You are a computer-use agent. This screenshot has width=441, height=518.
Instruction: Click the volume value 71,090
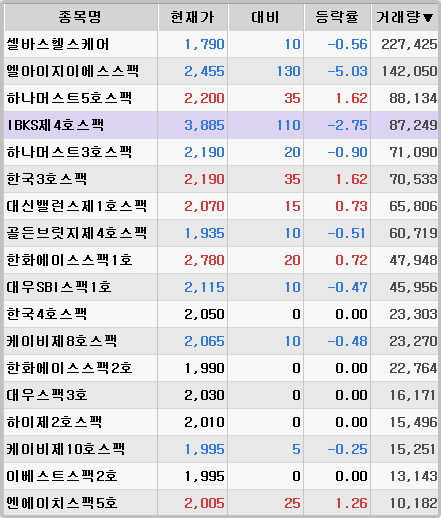[x=413, y=152]
